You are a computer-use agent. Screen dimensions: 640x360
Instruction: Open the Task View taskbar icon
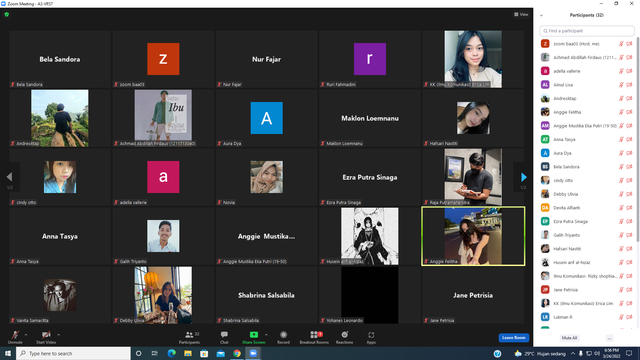click(155, 353)
